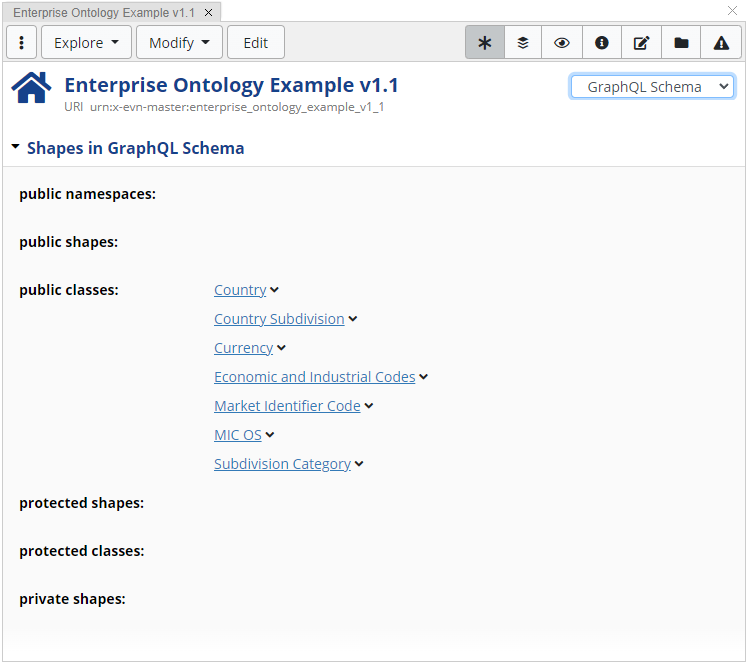
Task: Select the asterisk toolbar icon
Action: [485, 43]
